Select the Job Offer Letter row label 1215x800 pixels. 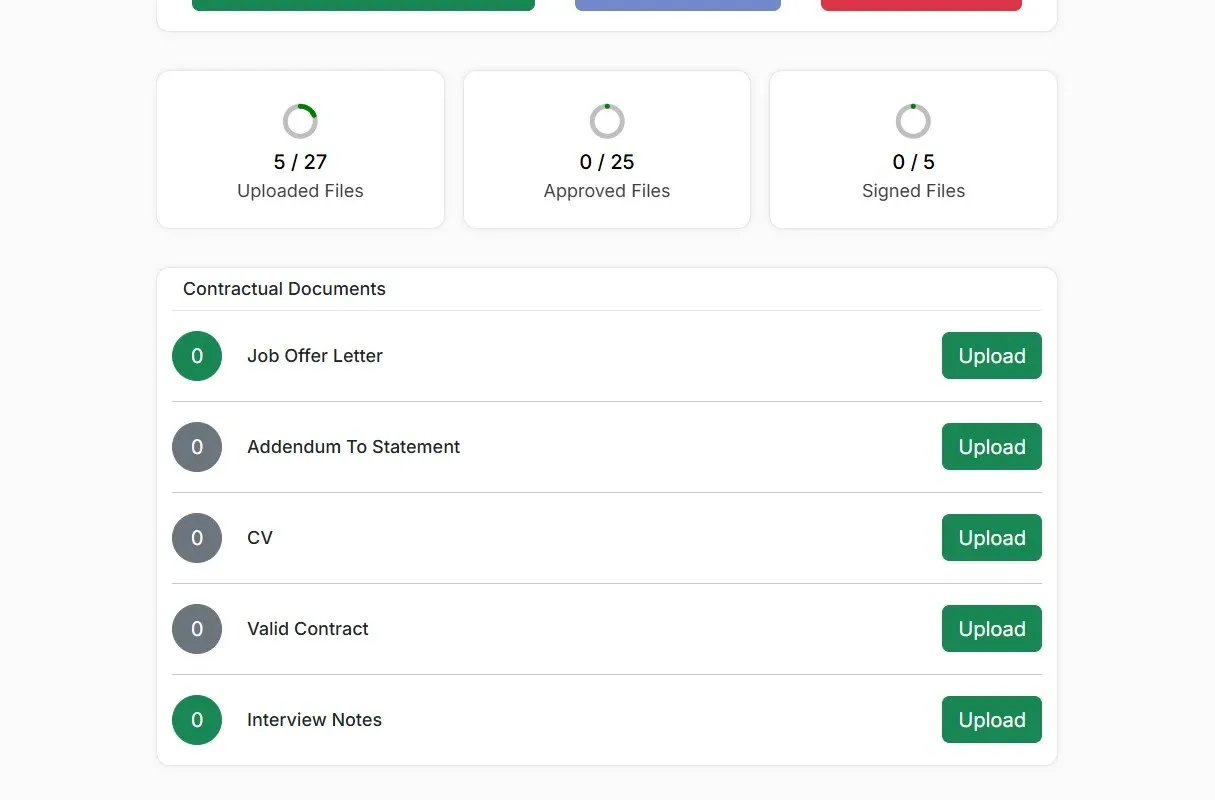[315, 356]
